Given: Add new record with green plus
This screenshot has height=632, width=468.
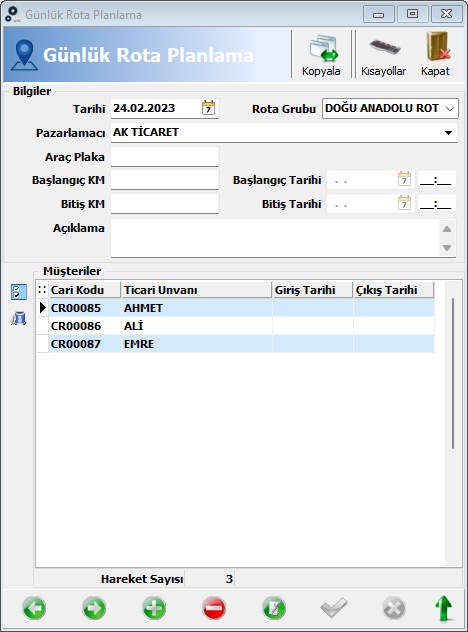Looking at the screenshot, I should 154,608.
